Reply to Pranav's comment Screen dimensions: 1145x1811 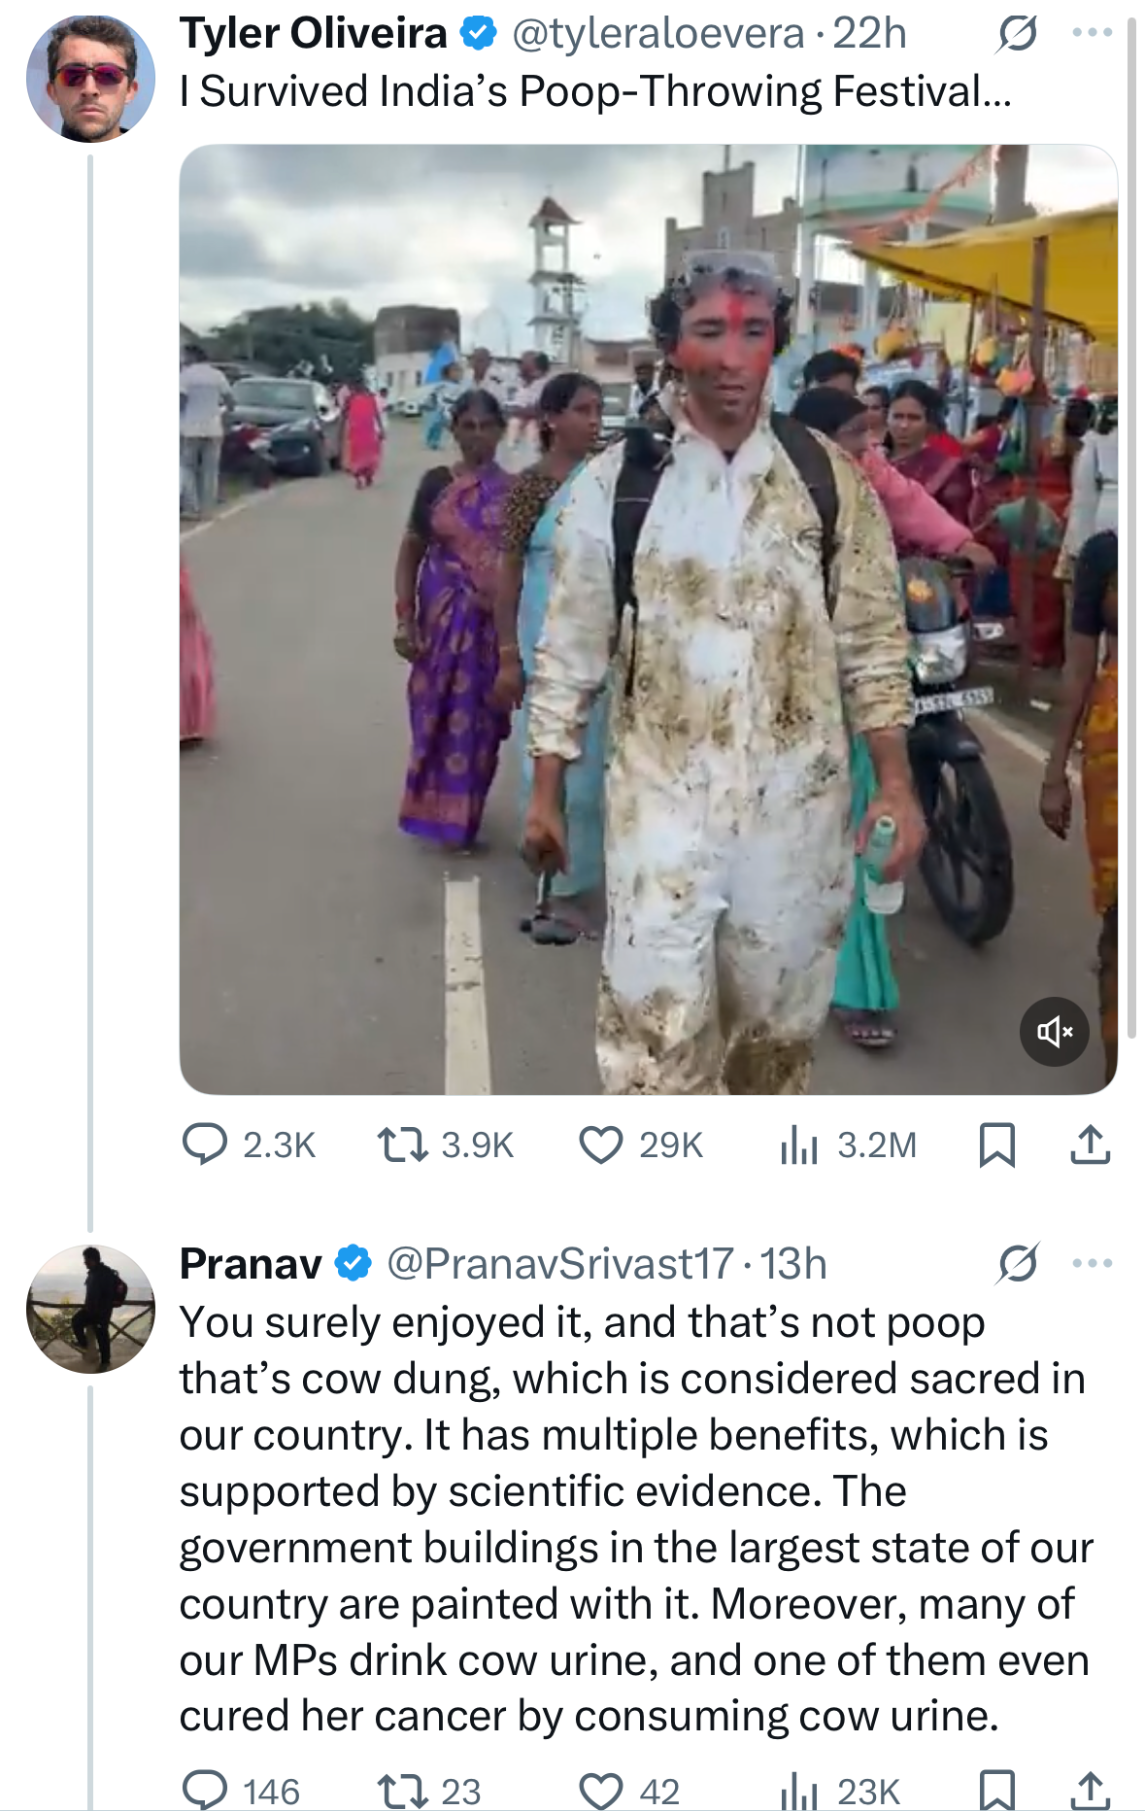click(x=205, y=1789)
